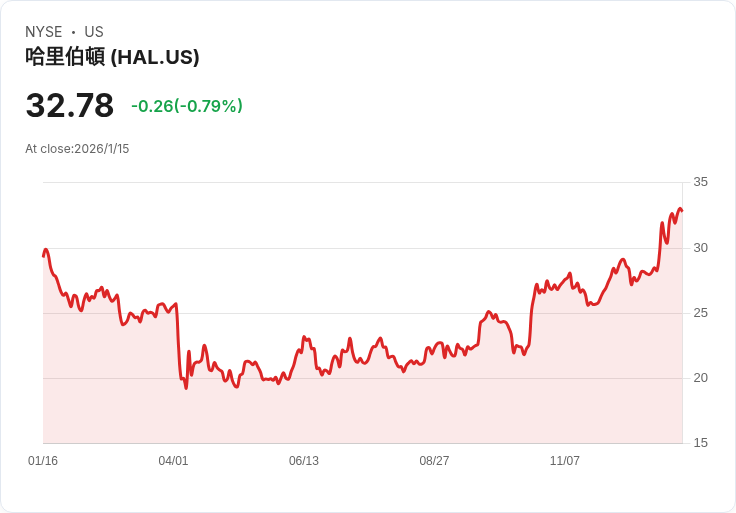Click the 01/16 date axis label

(43, 461)
